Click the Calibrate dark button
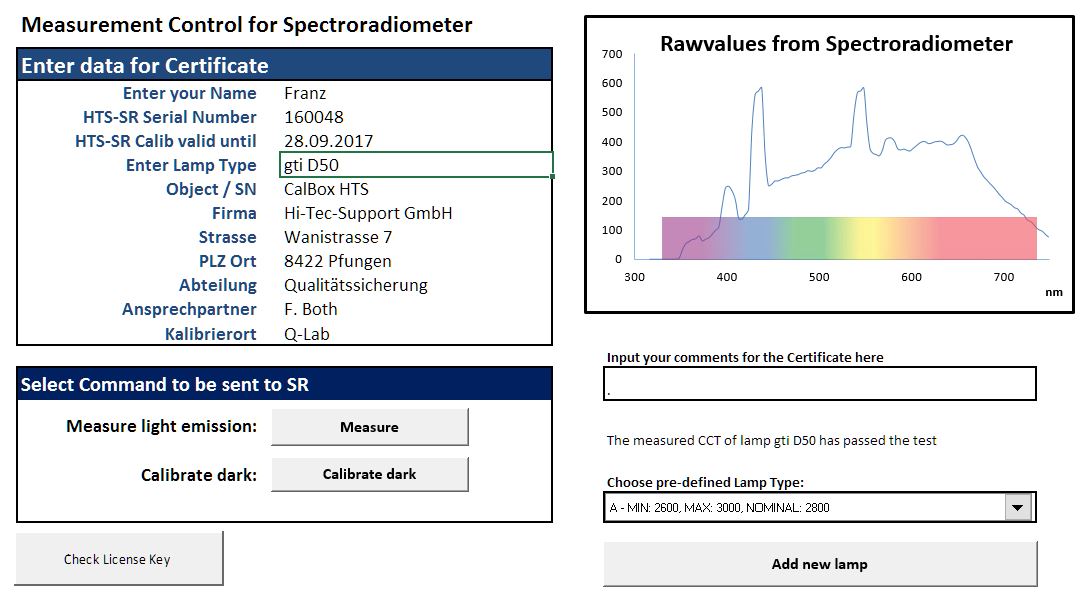The image size is (1083, 605). (368, 475)
